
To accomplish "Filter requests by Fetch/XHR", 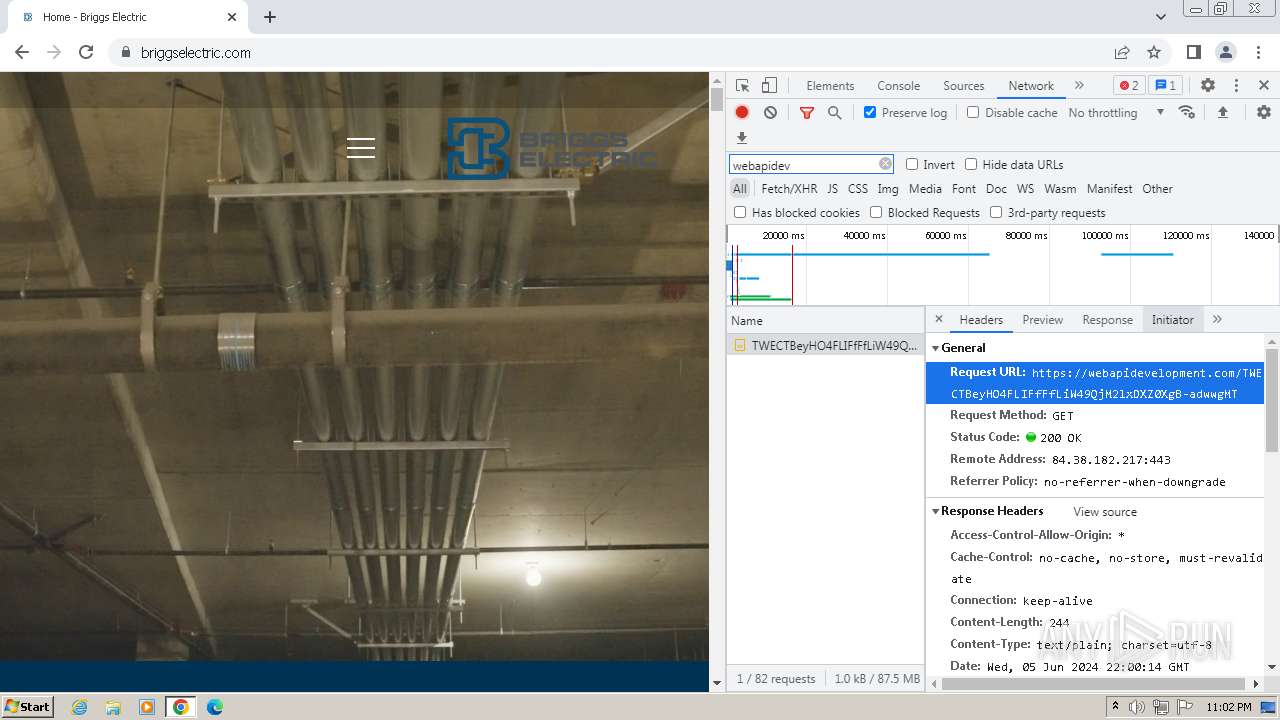I will coord(789,188).
